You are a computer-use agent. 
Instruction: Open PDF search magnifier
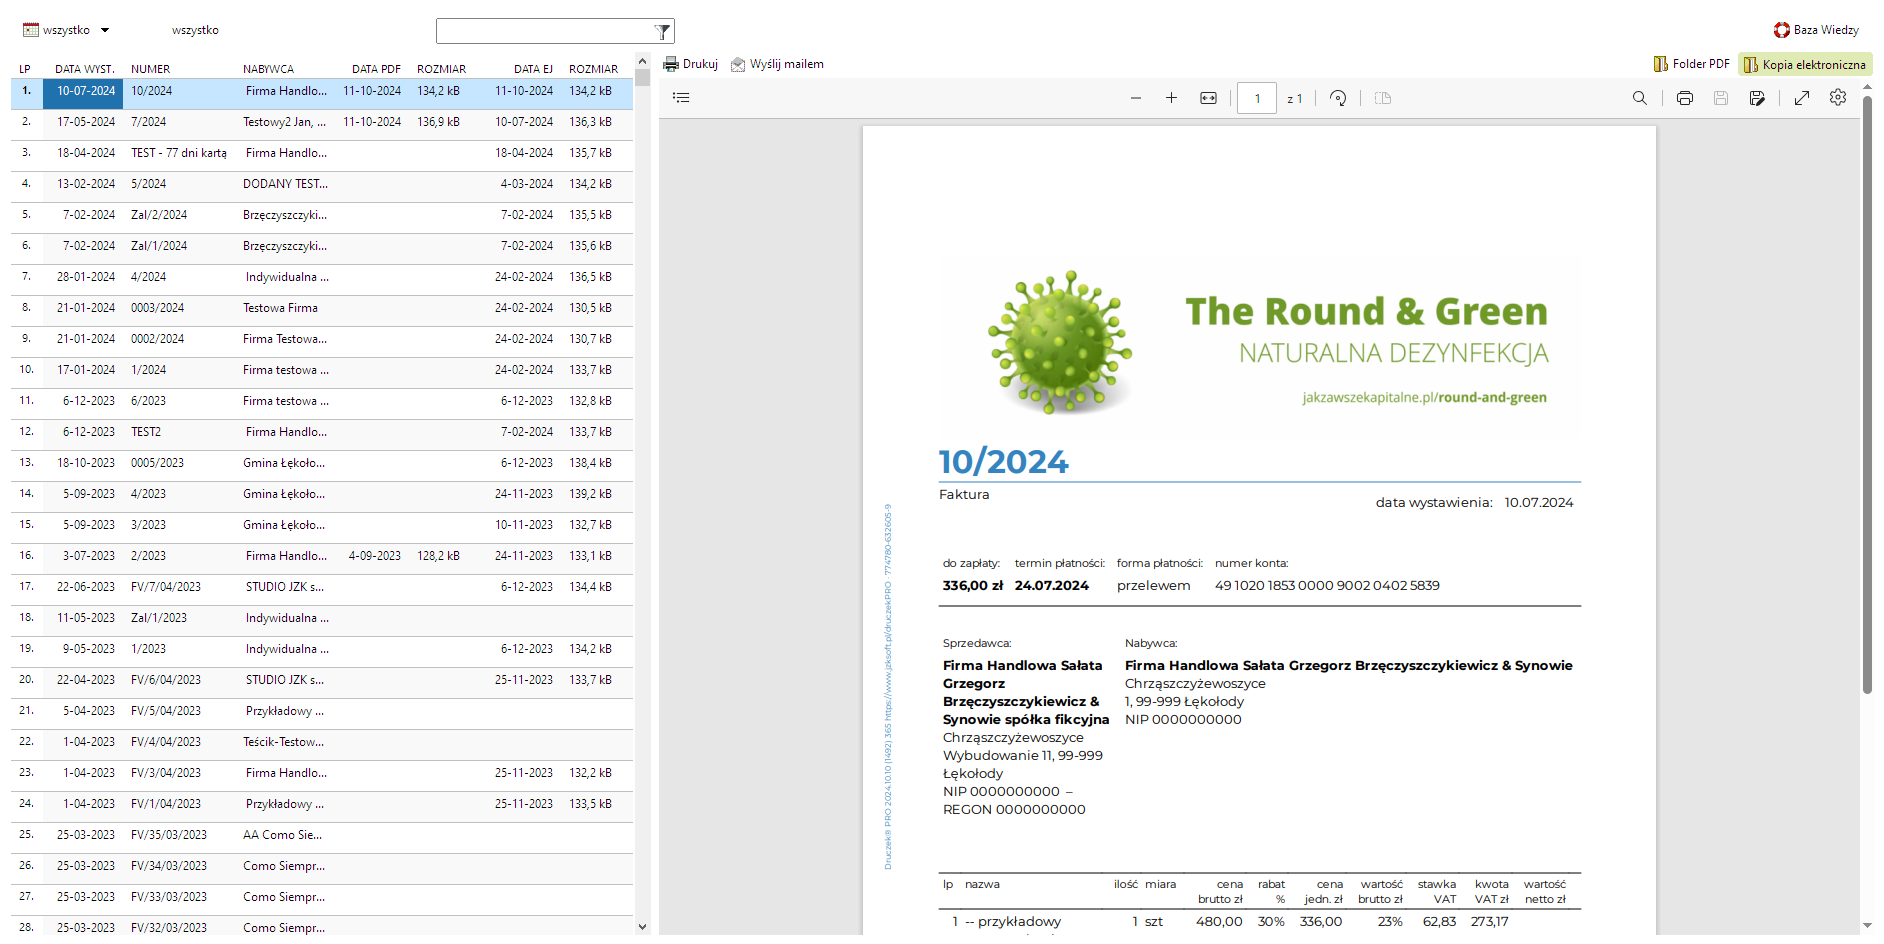point(1639,98)
